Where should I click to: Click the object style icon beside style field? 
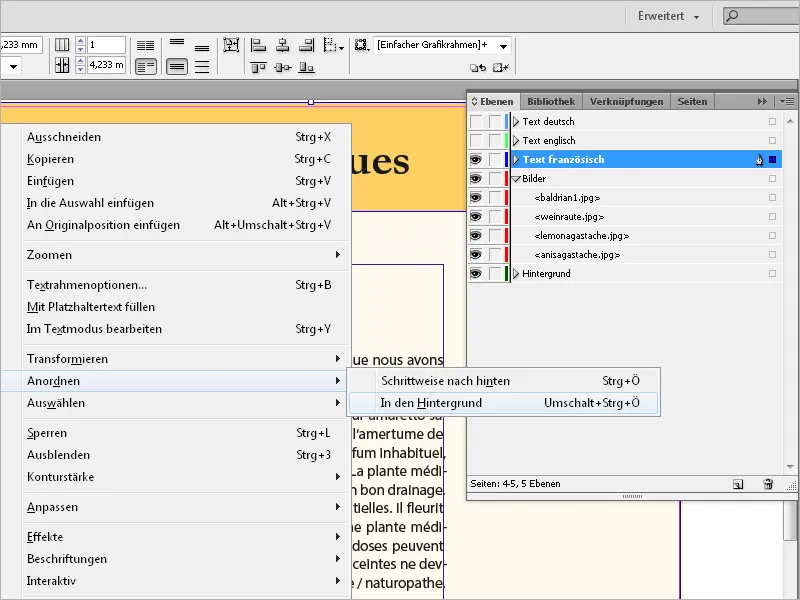pyautogui.click(x=362, y=45)
